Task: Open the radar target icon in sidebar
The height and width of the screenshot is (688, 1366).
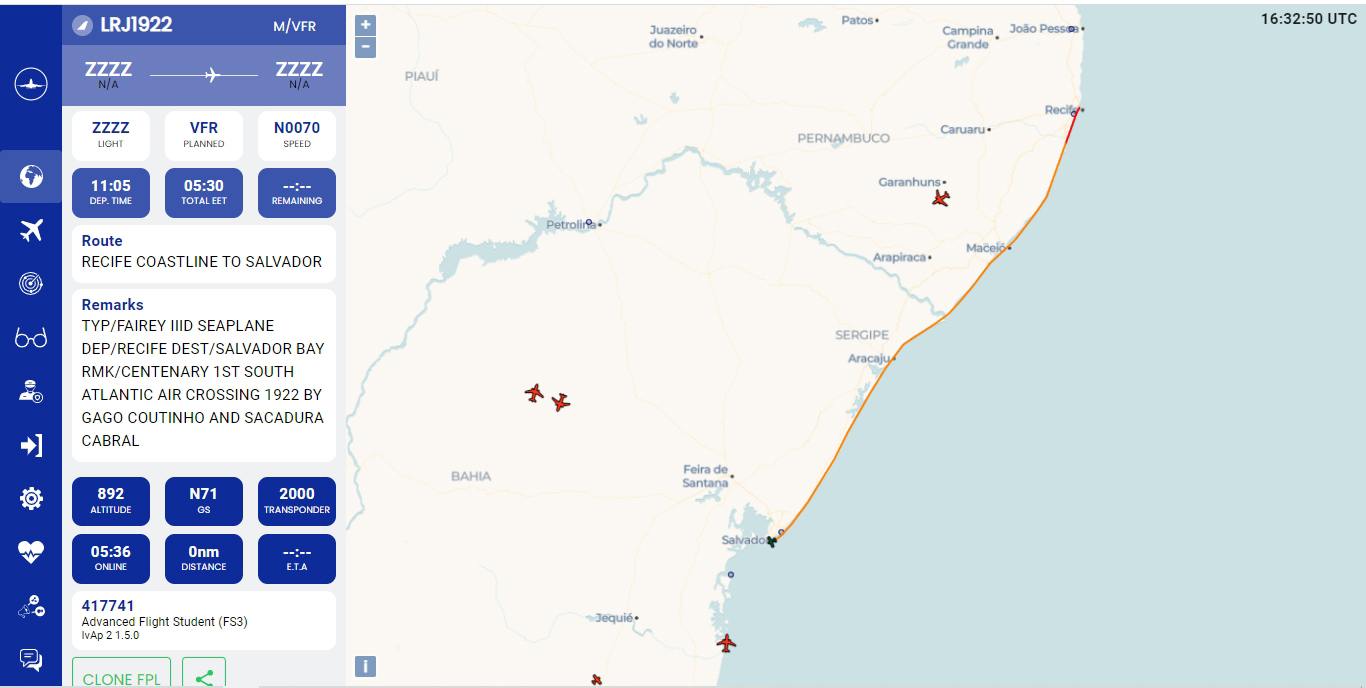Action: (x=31, y=284)
